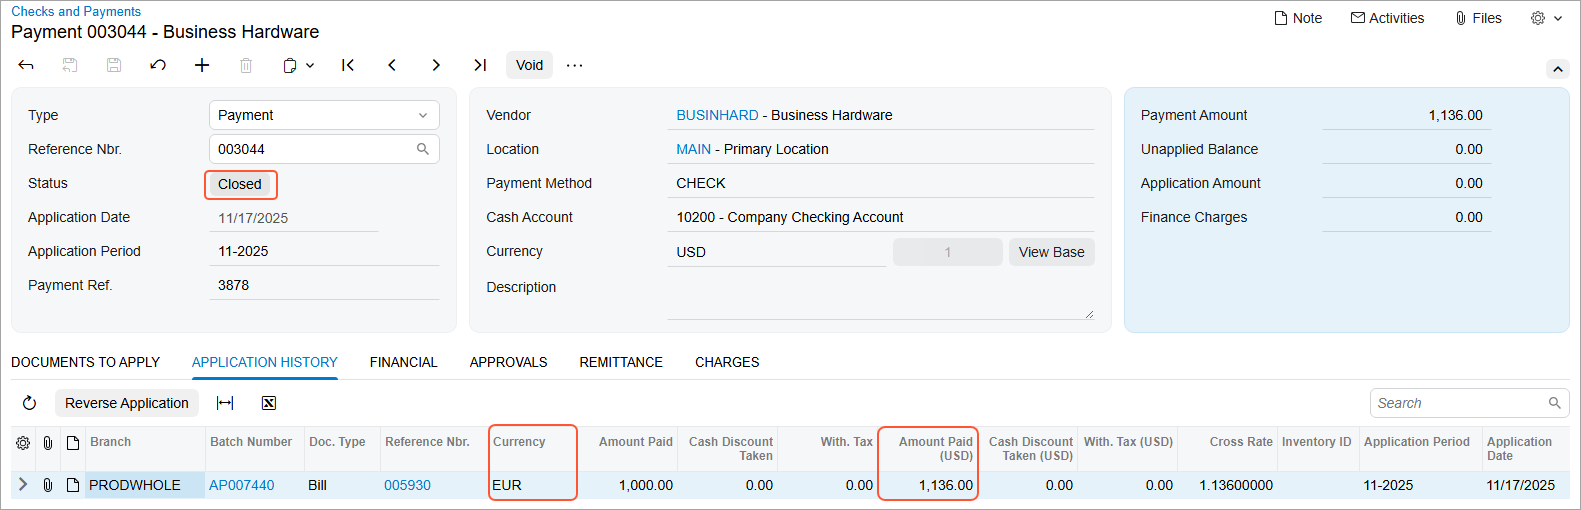Image resolution: width=1581 pixels, height=510 pixels.
Task: Open batch number AP007440 link
Action: tap(241, 485)
